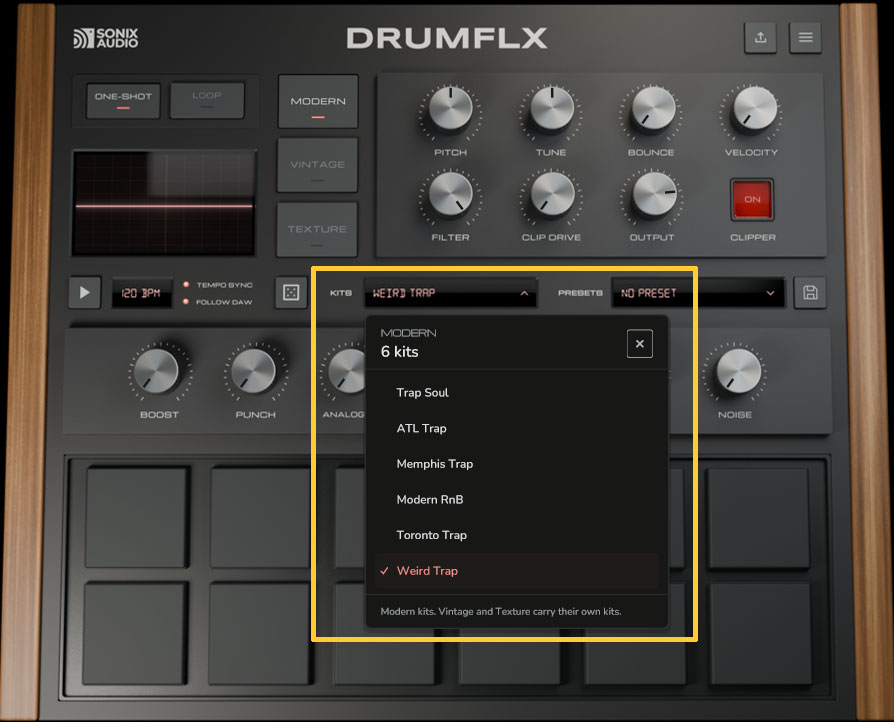
Task: Select the VINTAGE tab
Action: (318, 165)
